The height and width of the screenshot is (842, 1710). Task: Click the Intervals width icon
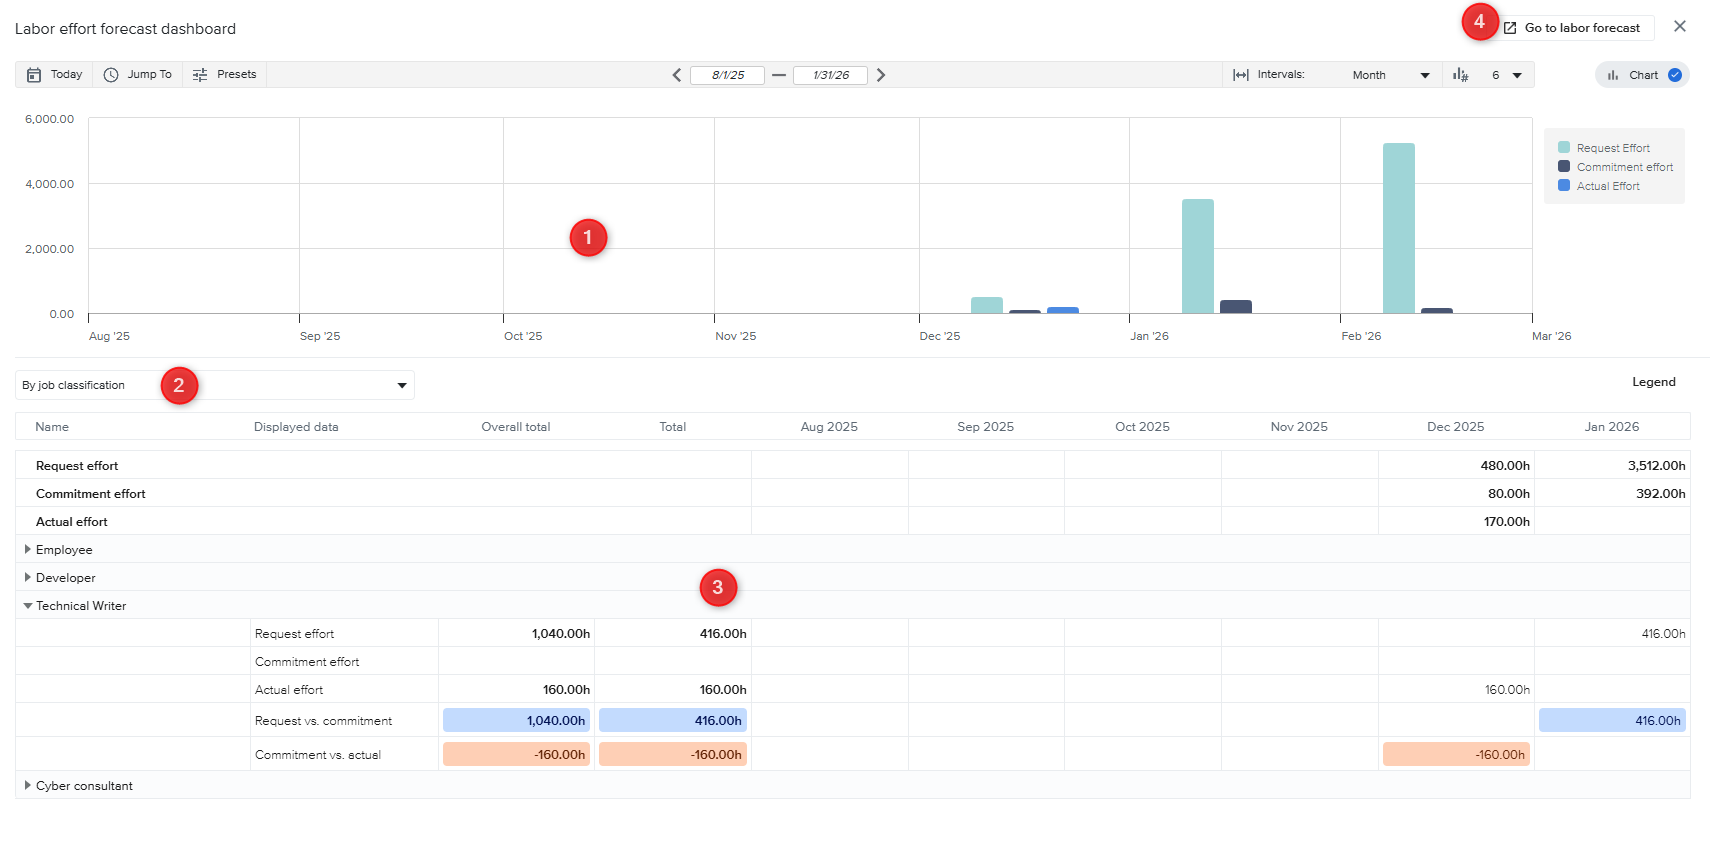(x=1241, y=75)
